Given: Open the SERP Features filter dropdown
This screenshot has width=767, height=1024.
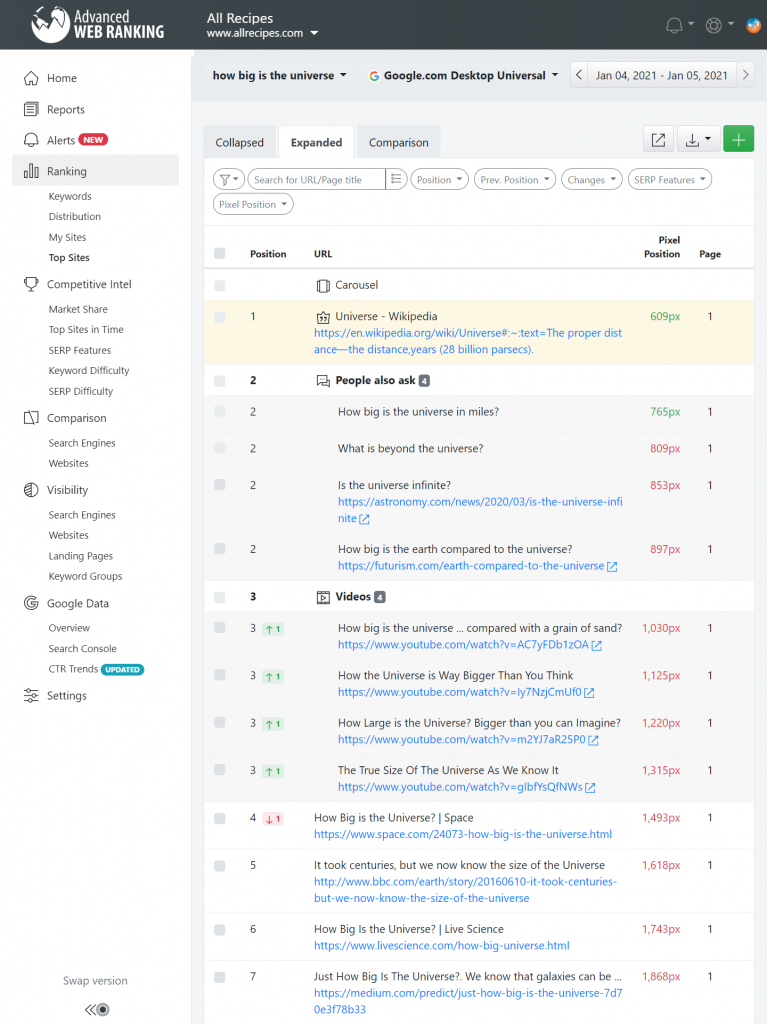Looking at the screenshot, I should coord(670,179).
